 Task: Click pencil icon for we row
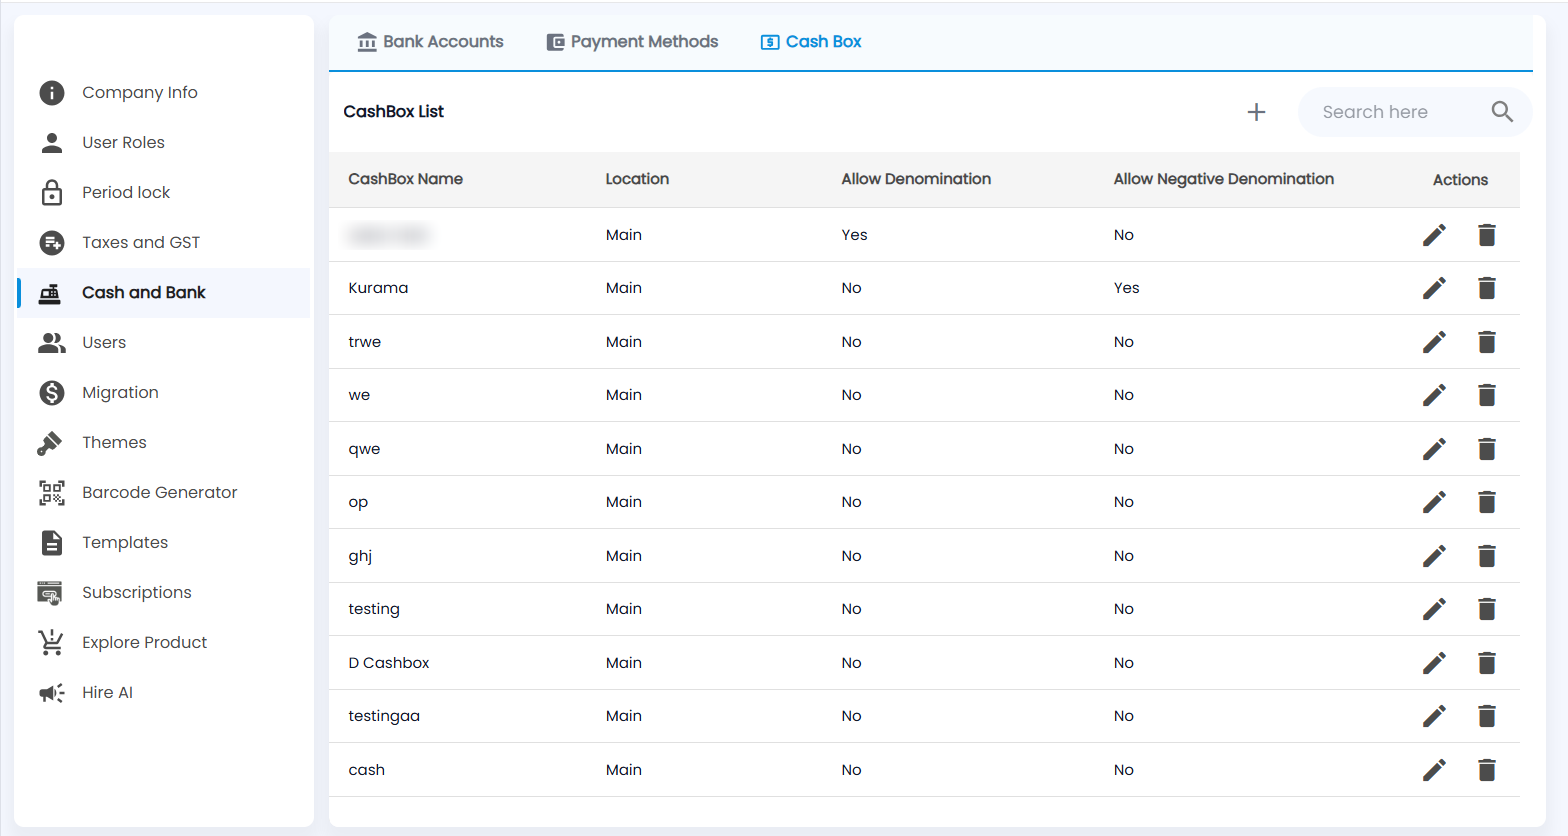point(1434,395)
